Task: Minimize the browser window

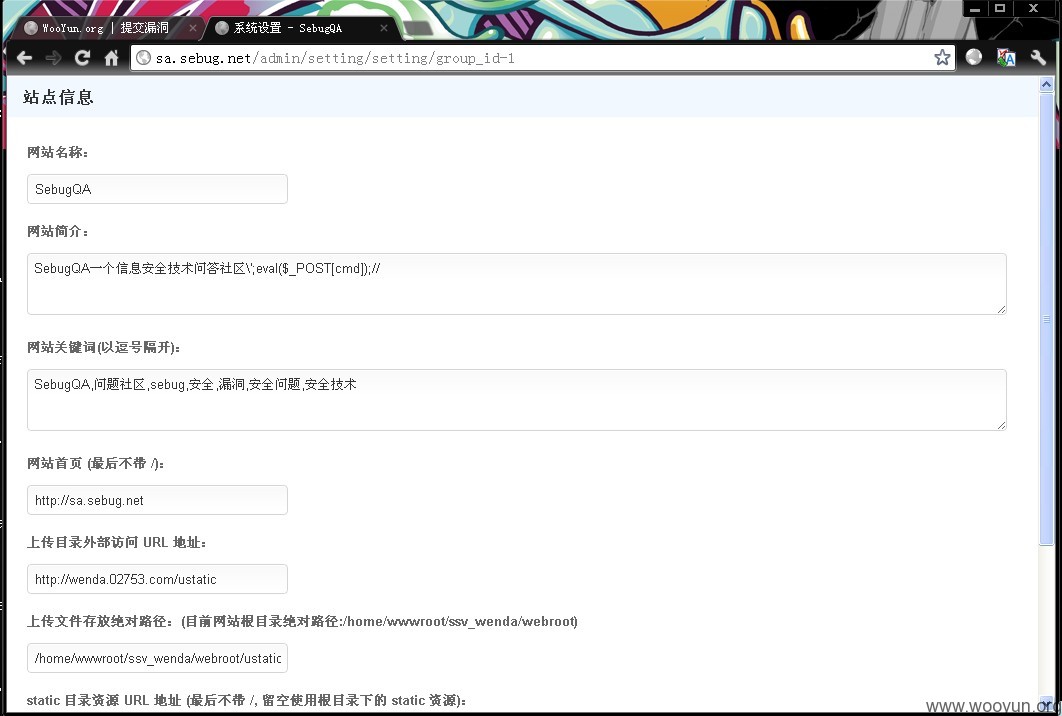Action: click(x=975, y=9)
